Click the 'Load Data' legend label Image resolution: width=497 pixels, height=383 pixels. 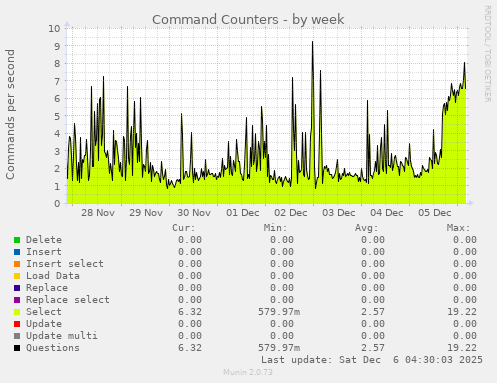[53, 276]
